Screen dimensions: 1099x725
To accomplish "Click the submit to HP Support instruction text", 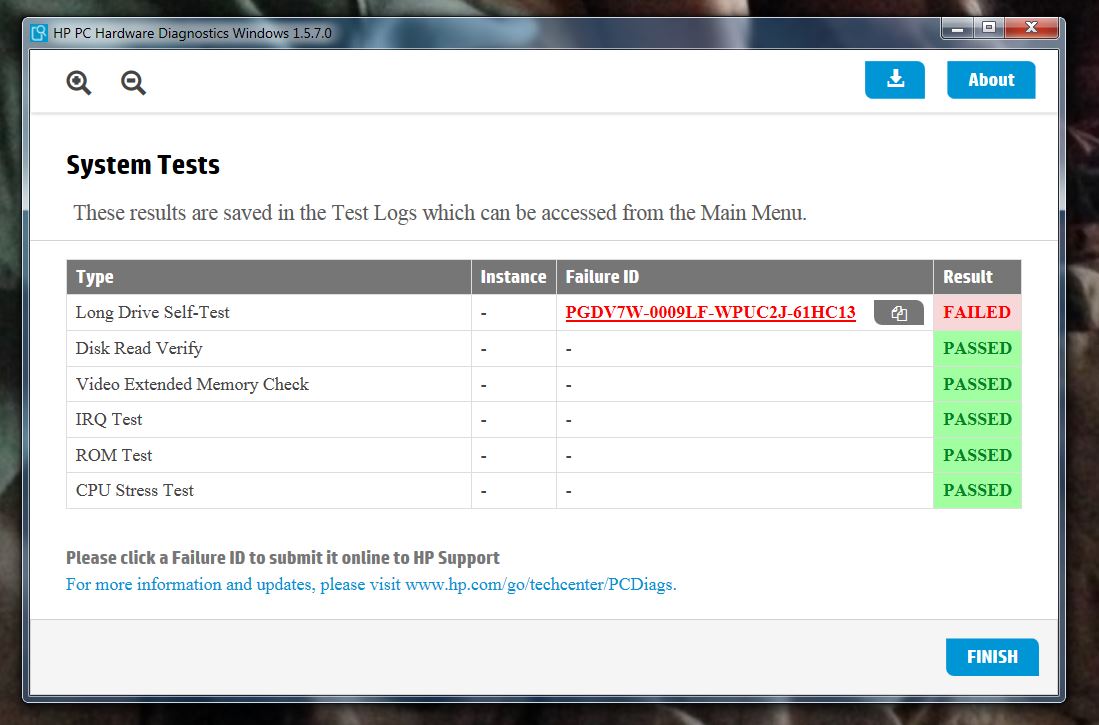I will click(x=282, y=558).
